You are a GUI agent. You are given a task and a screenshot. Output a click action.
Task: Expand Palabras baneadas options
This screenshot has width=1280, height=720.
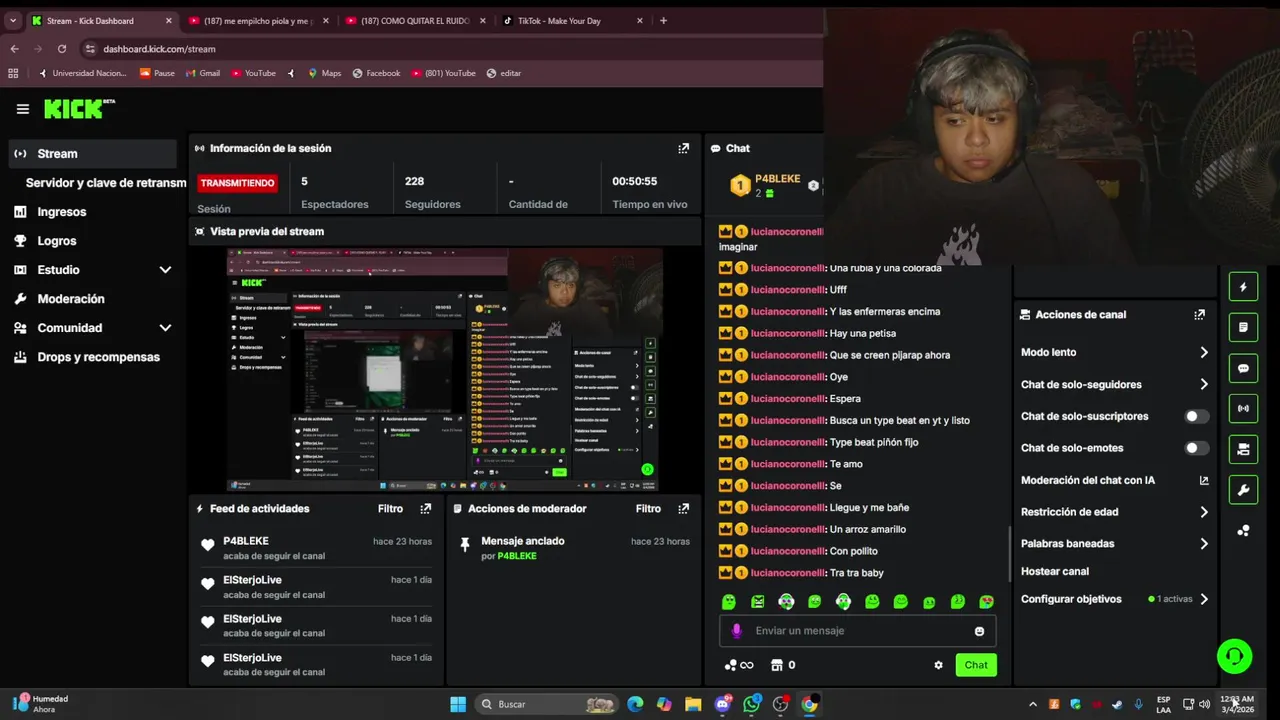tap(1203, 544)
